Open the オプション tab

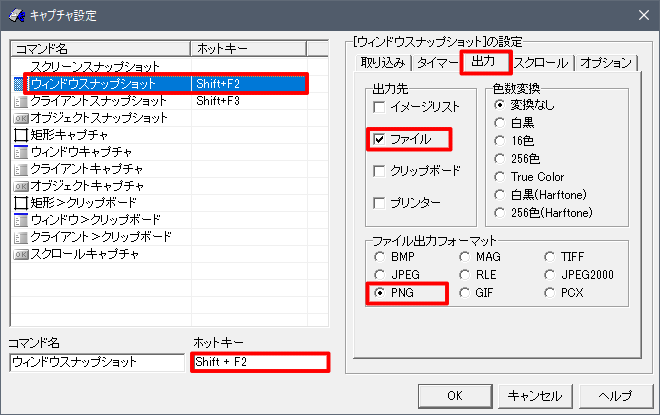[x=606, y=63]
